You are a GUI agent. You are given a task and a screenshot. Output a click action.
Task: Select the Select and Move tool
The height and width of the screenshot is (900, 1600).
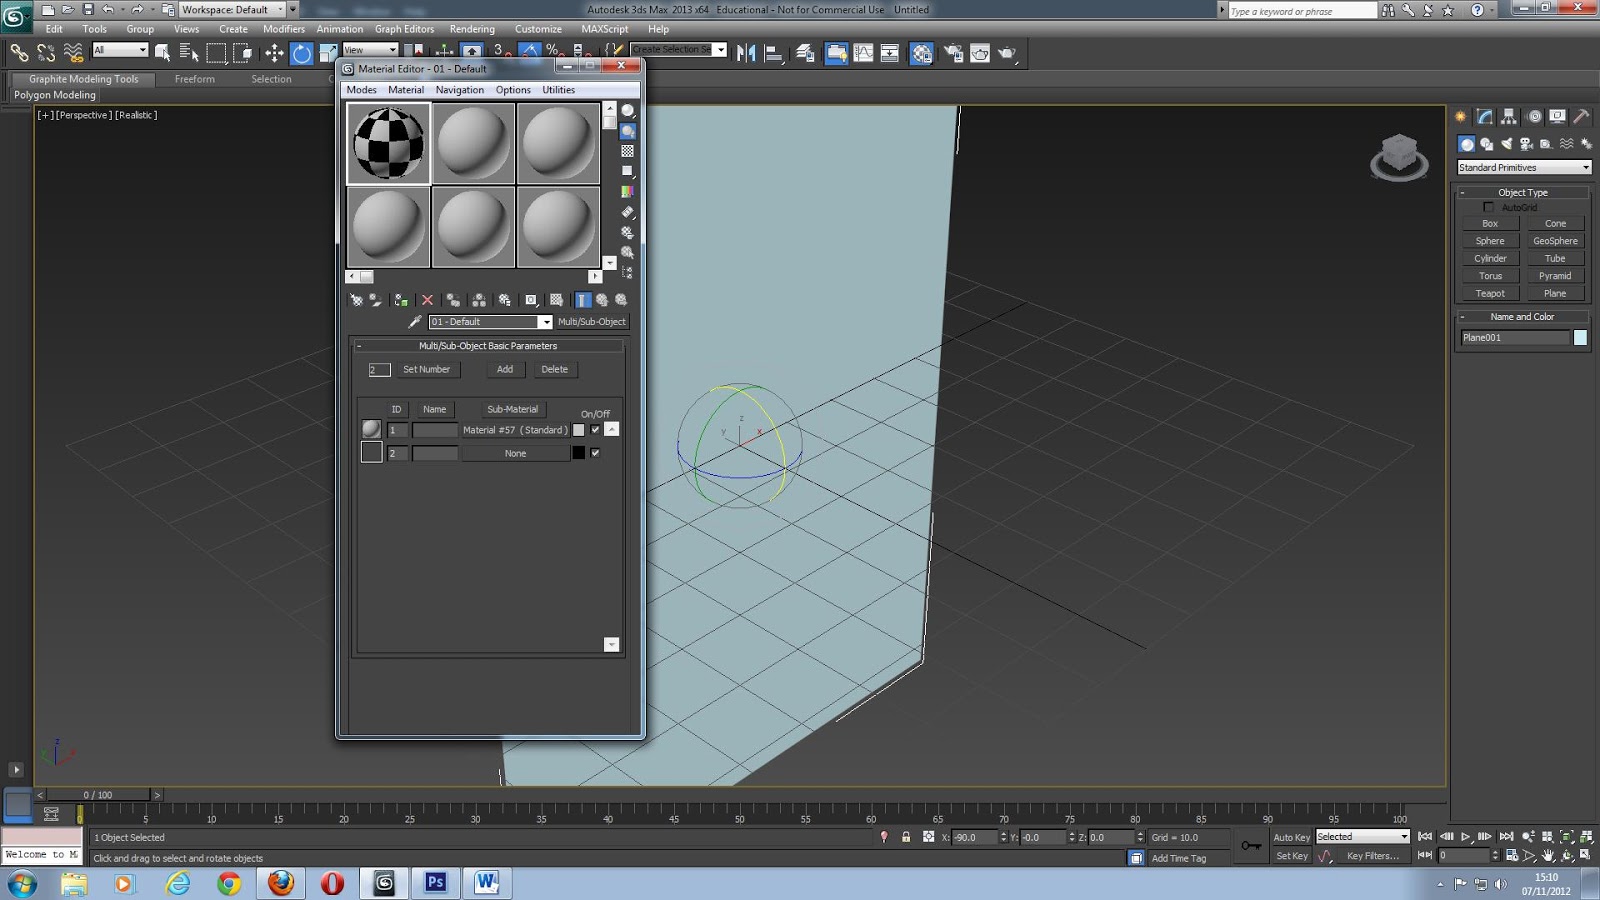click(275, 51)
